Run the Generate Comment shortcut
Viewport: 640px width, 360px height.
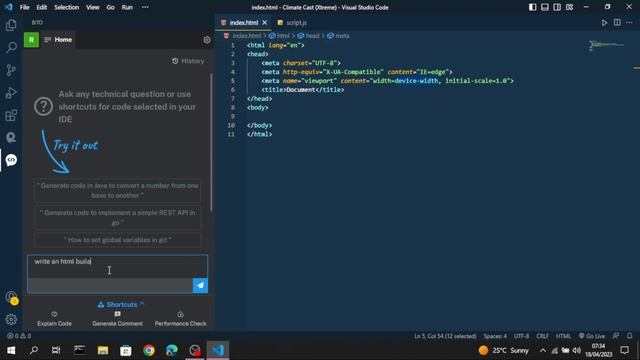[x=118, y=319]
